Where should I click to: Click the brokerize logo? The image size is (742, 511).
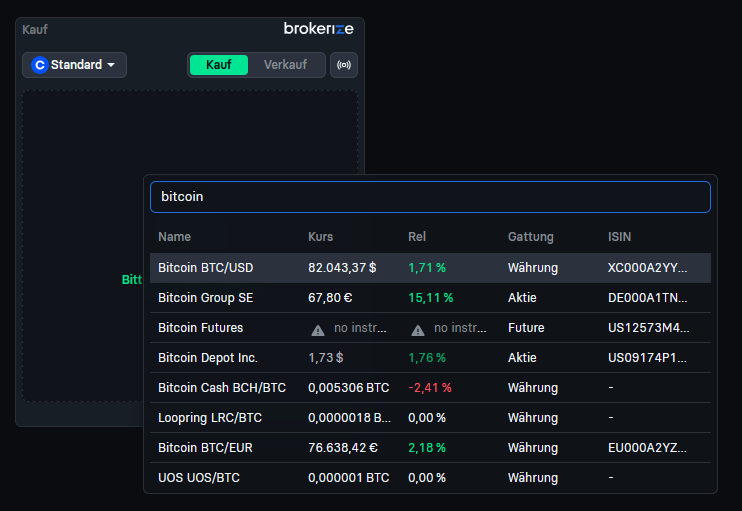pos(318,29)
